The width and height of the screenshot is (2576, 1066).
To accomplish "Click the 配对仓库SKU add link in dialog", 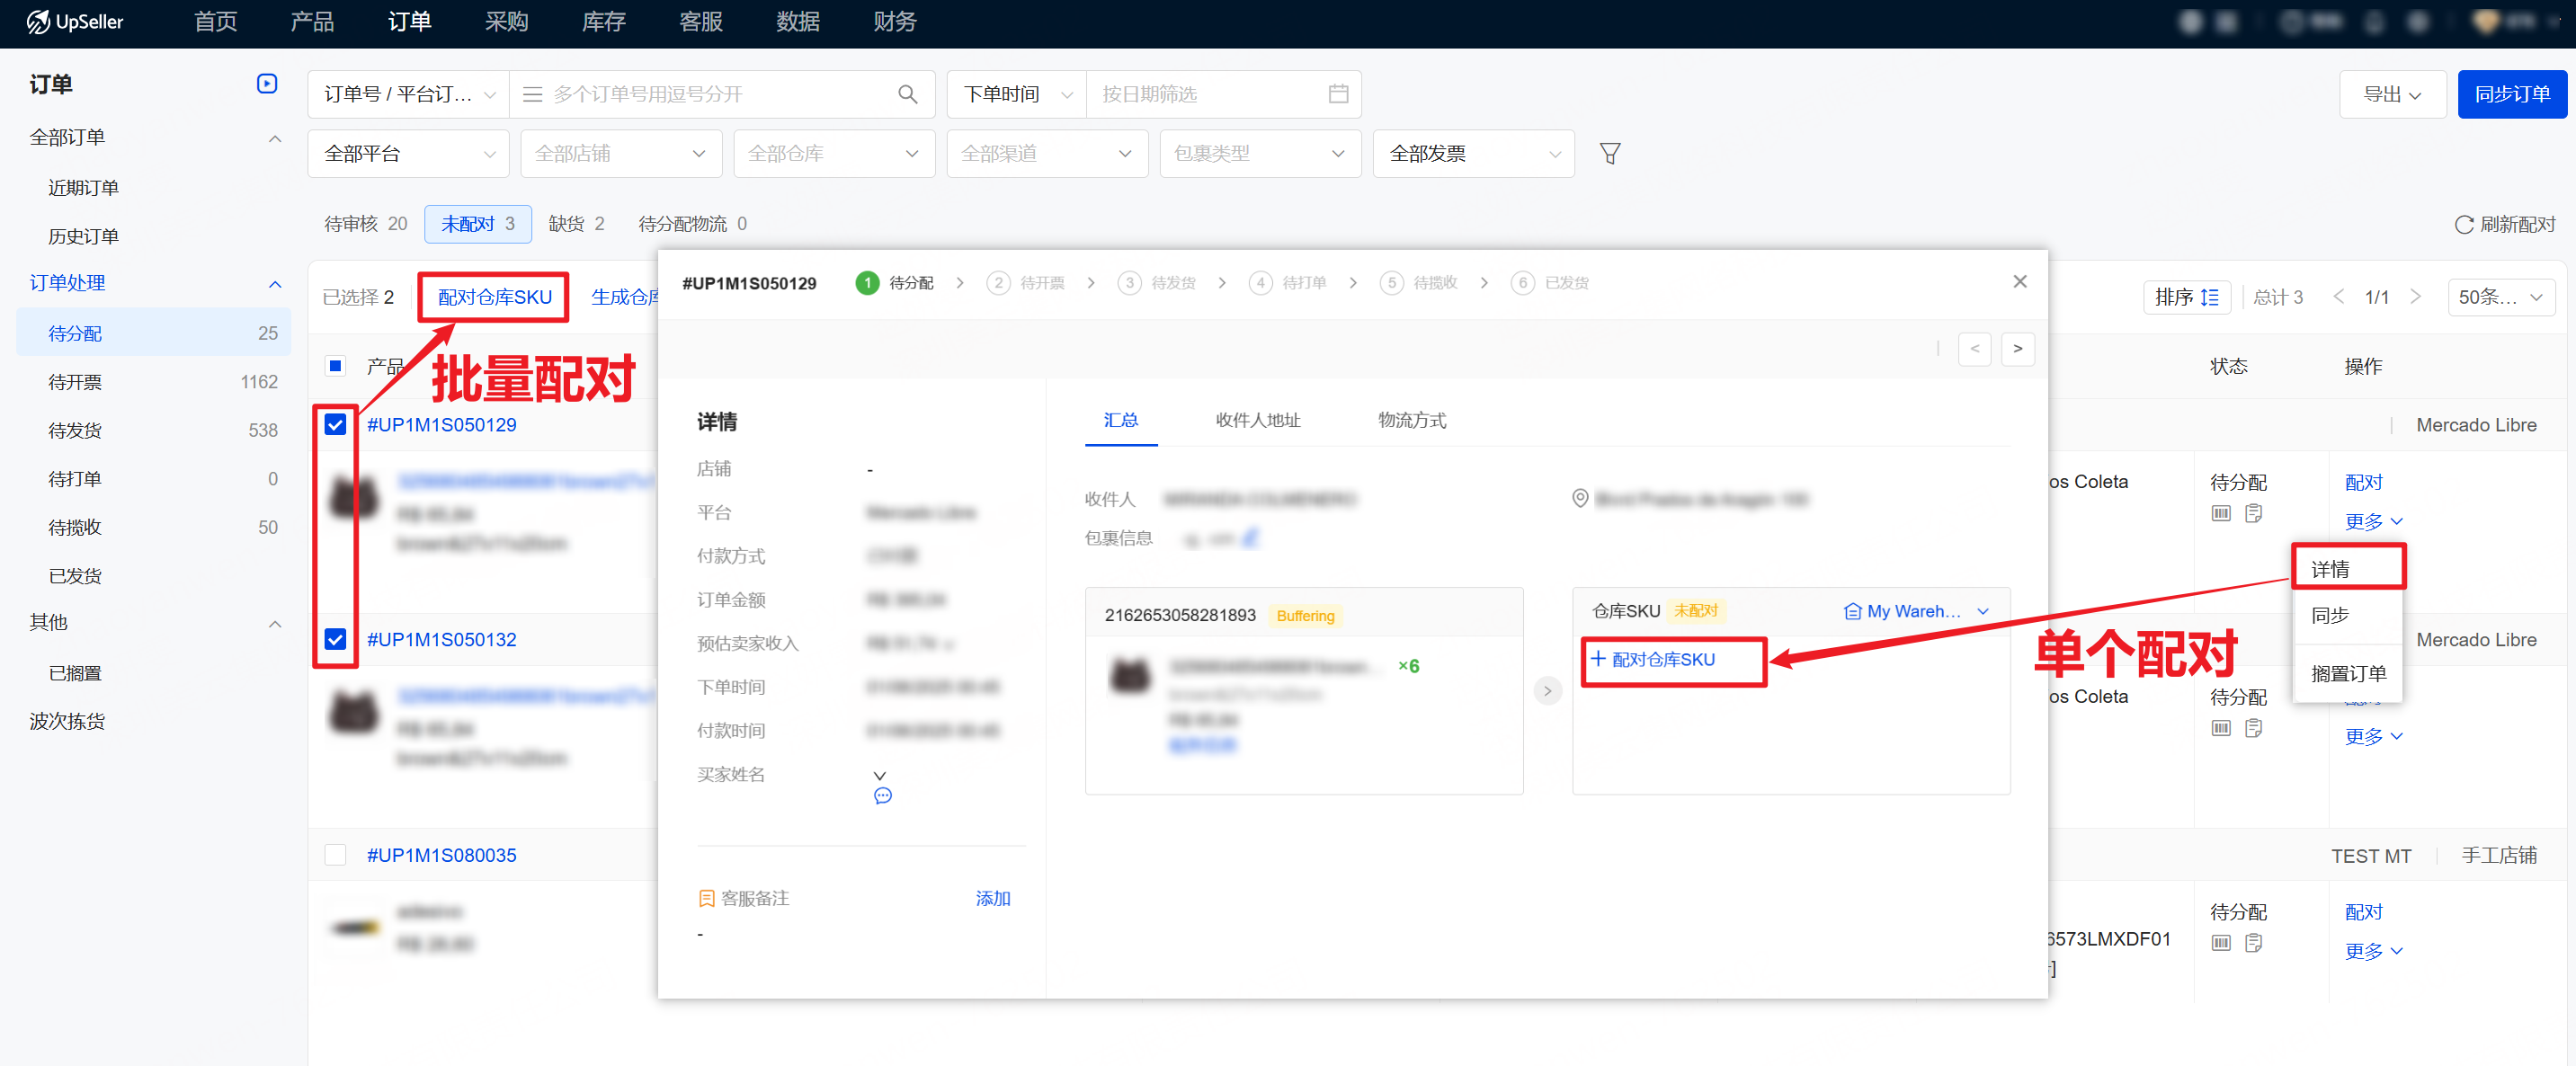I will pyautogui.click(x=1662, y=659).
